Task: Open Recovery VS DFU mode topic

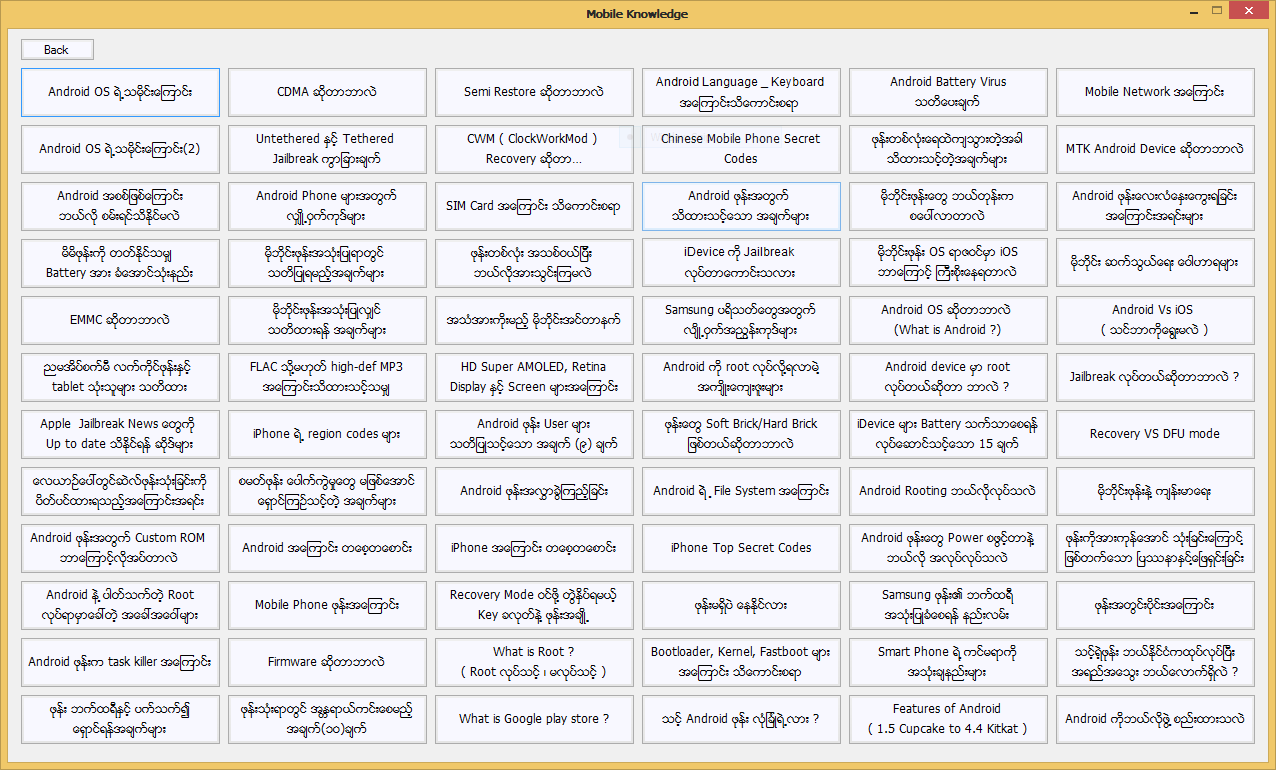Action: click(1155, 434)
